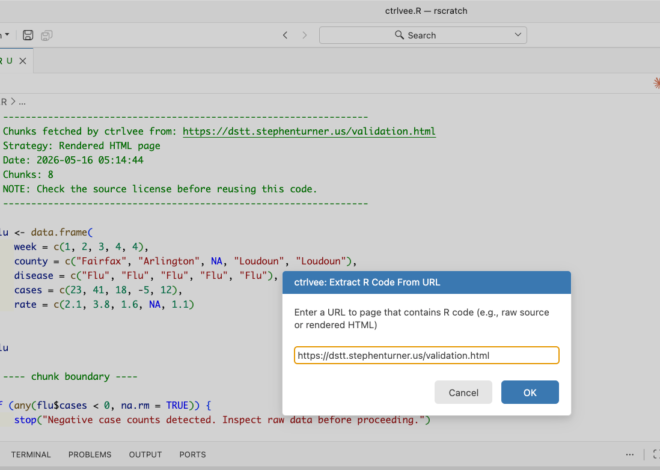
Task: Click the data.frame( assignment line
Action: click(x=46, y=232)
